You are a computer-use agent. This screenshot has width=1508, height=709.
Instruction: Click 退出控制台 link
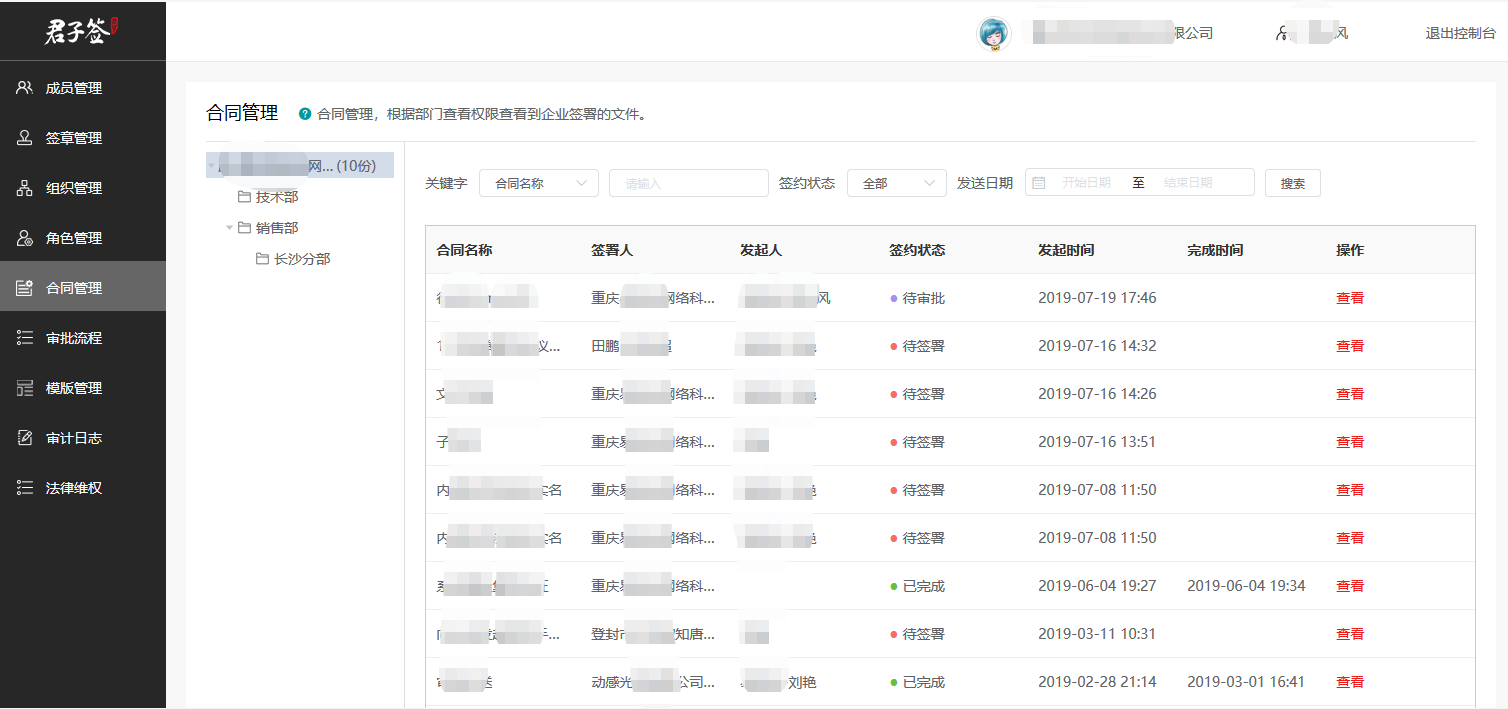point(1460,33)
